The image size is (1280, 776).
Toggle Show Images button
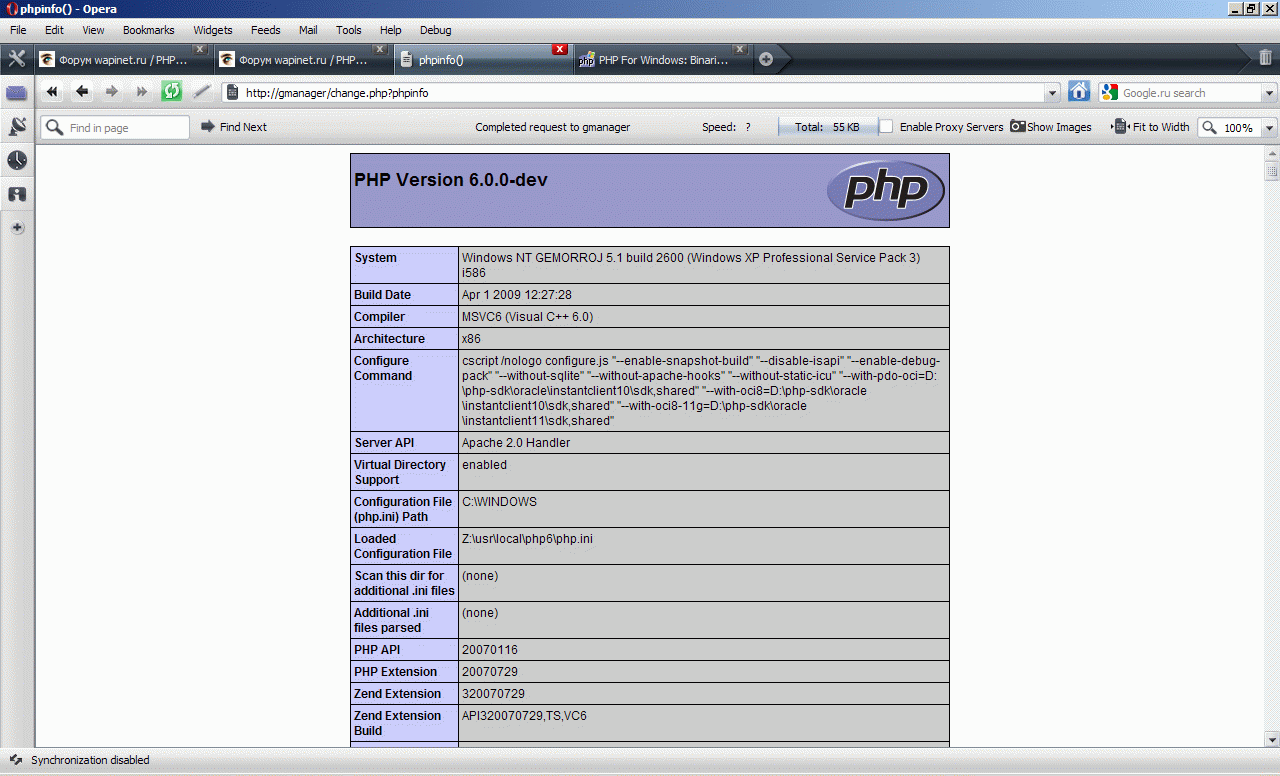[x=1051, y=127]
